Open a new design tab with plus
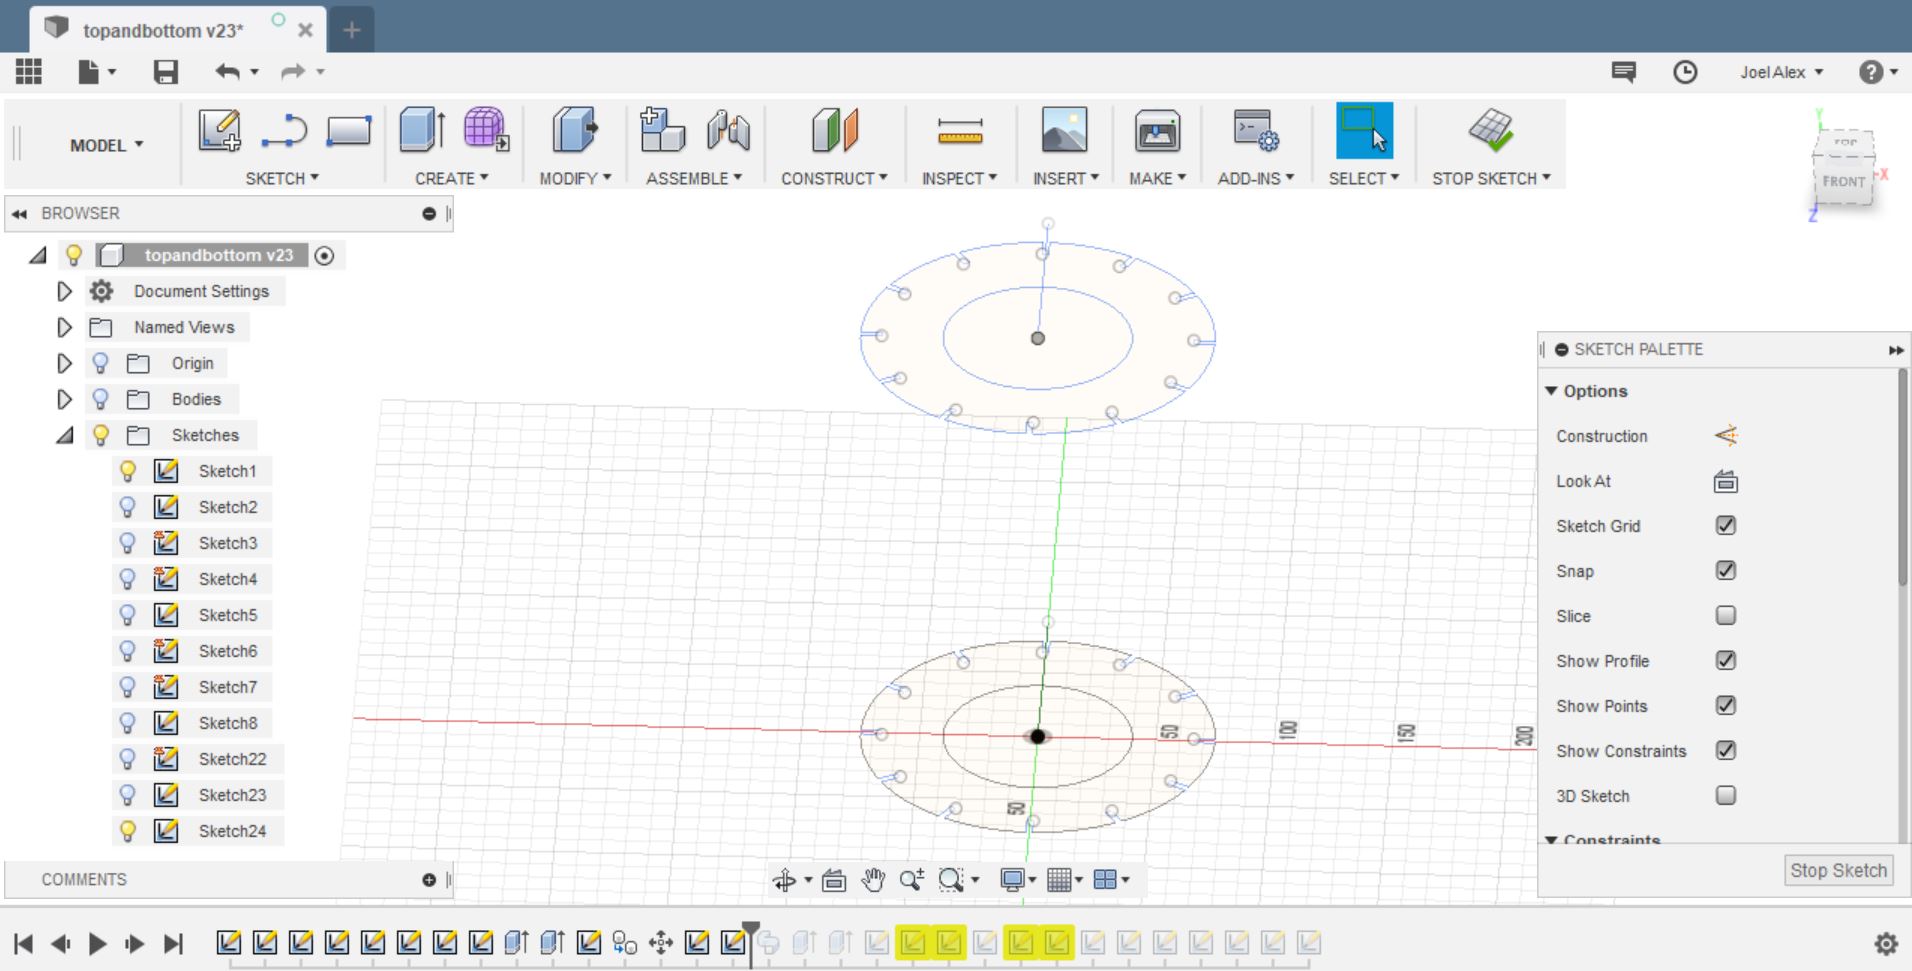Viewport: 1912px width, 971px height. point(351,30)
